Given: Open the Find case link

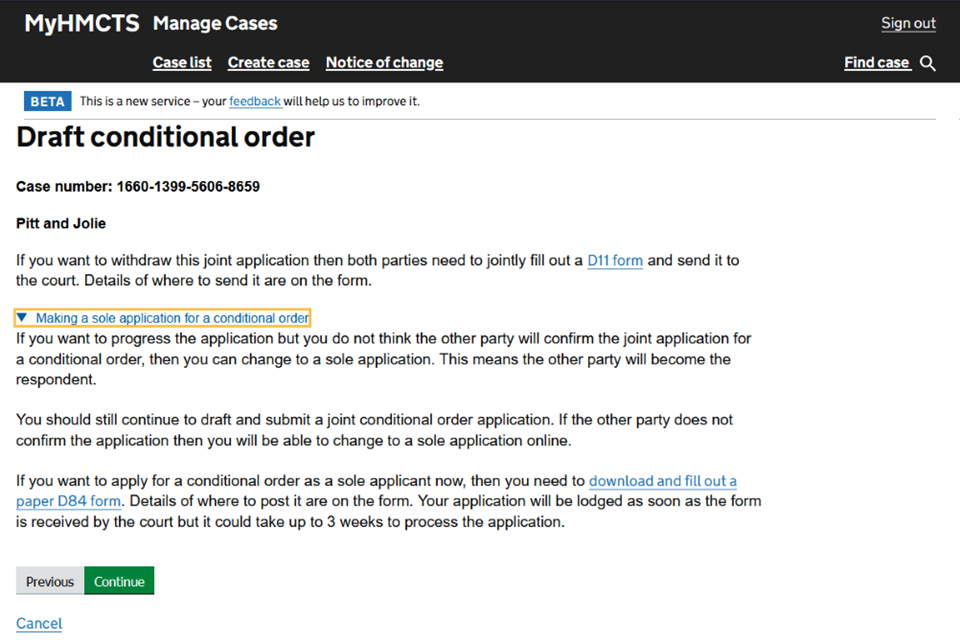Looking at the screenshot, I should point(876,62).
